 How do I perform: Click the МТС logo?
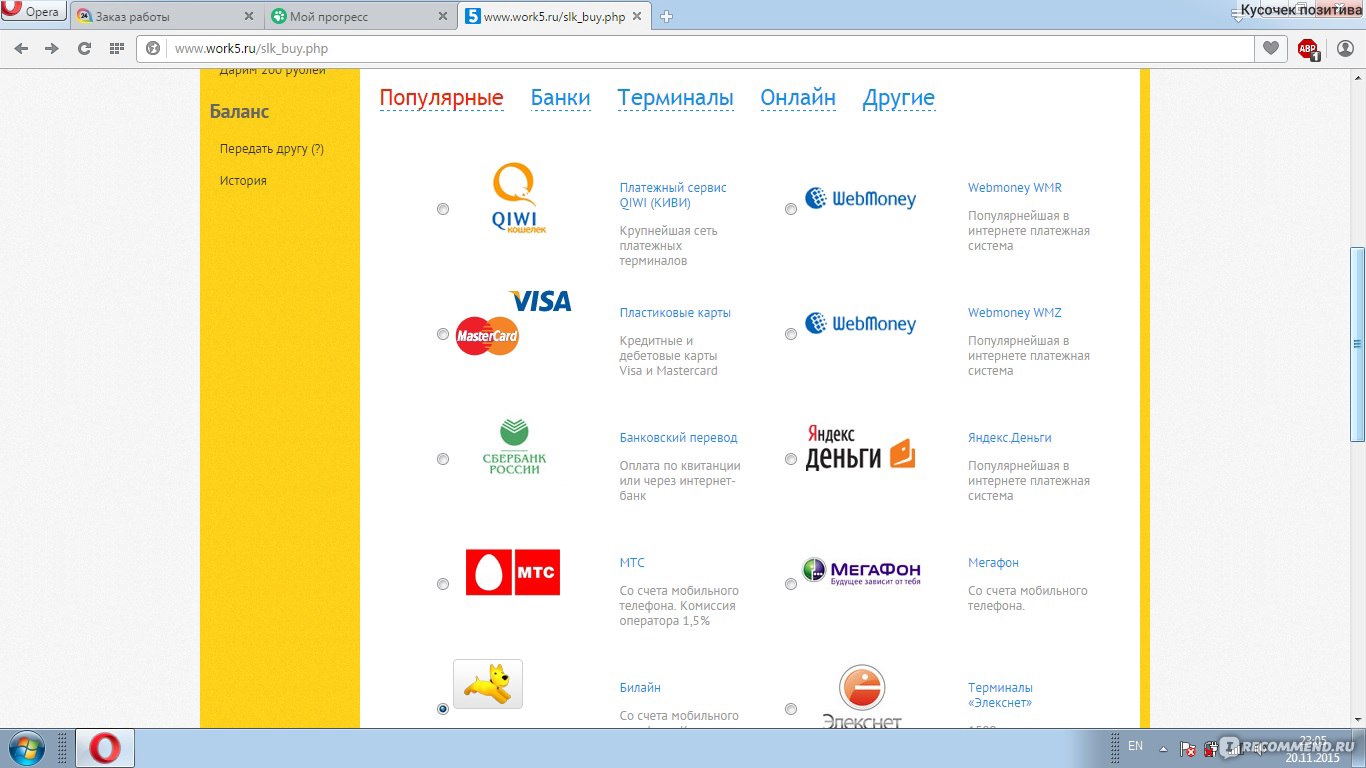click(513, 572)
